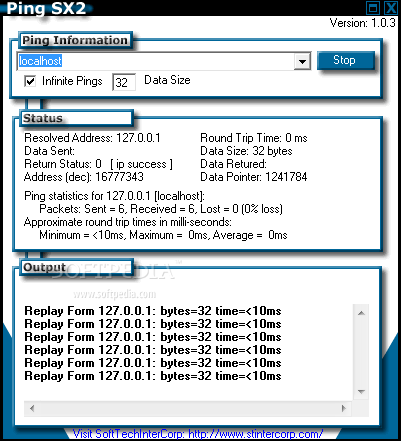This screenshot has width=401, height=441.
Task: Open the host address dropdown arrow
Action: tap(302, 61)
